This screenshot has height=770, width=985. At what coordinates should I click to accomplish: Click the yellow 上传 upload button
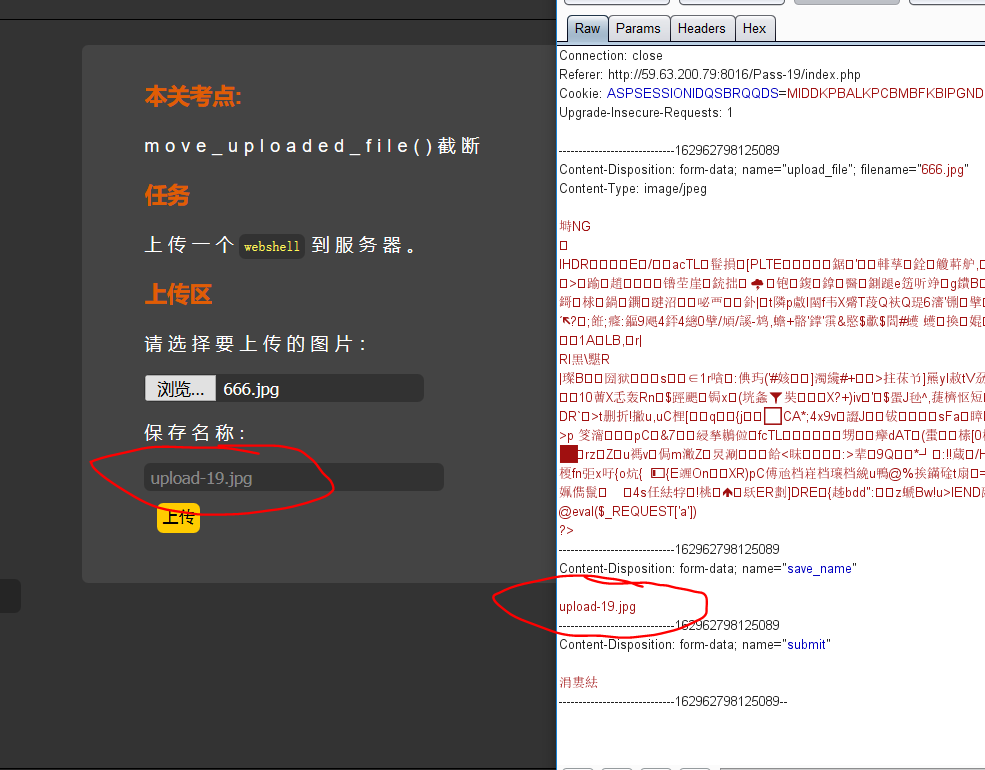pyautogui.click(x=178, y=518)
